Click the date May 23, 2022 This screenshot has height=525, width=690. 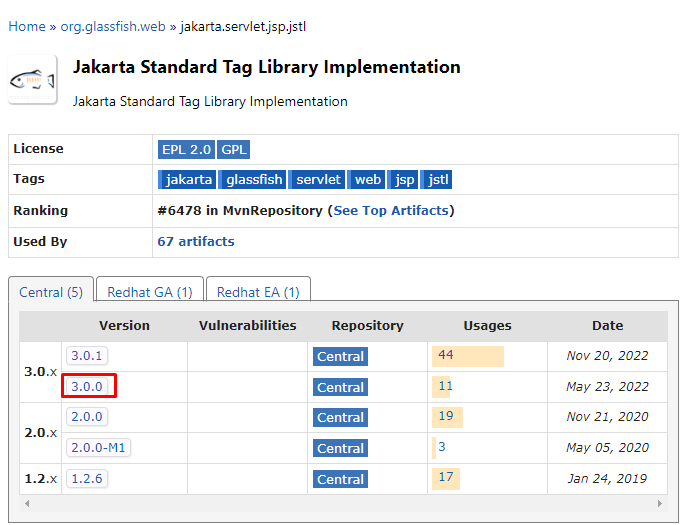(607, 386)
